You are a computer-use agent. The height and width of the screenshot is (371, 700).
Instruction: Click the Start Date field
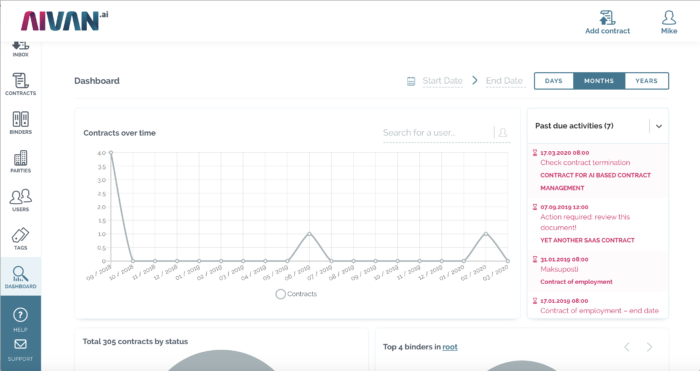[442, 81]
